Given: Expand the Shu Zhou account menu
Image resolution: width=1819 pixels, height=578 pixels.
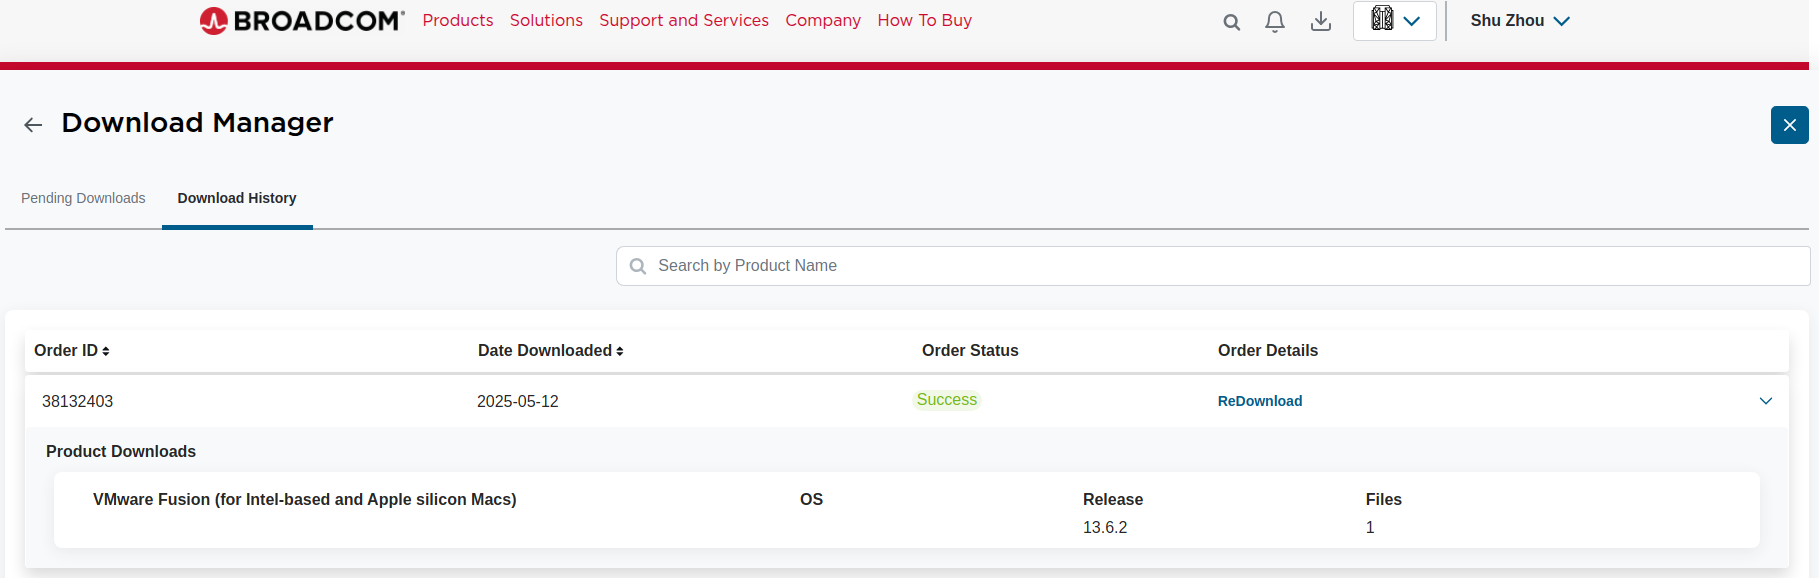Looking at the screenshot, I should click(1519, 21).
